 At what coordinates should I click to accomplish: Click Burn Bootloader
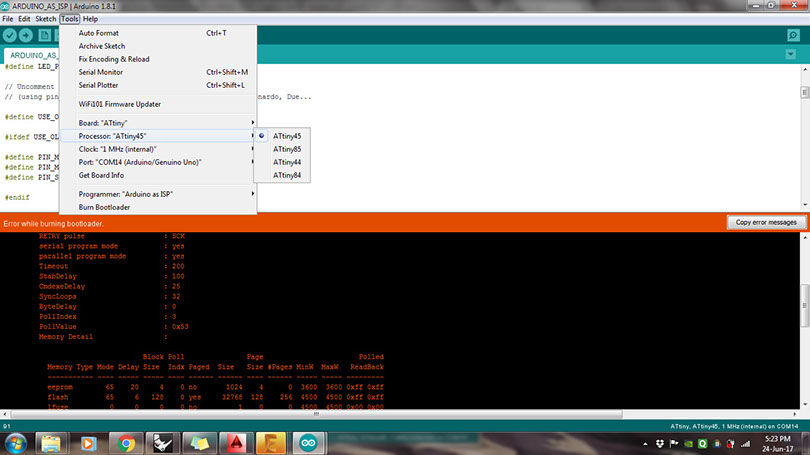click(158, 207)
